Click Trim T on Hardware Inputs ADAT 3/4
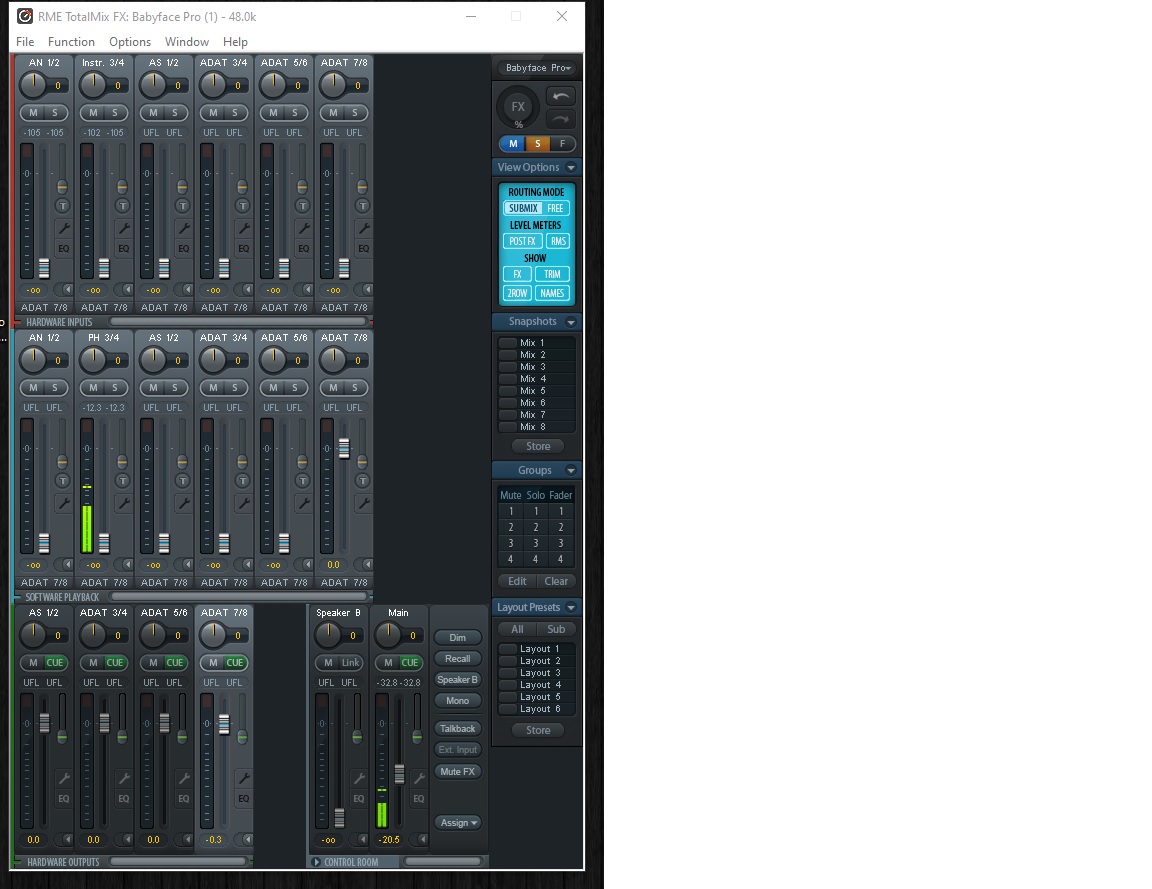The width and height of the screenshot is (1152, 889). tap(243, 206)
